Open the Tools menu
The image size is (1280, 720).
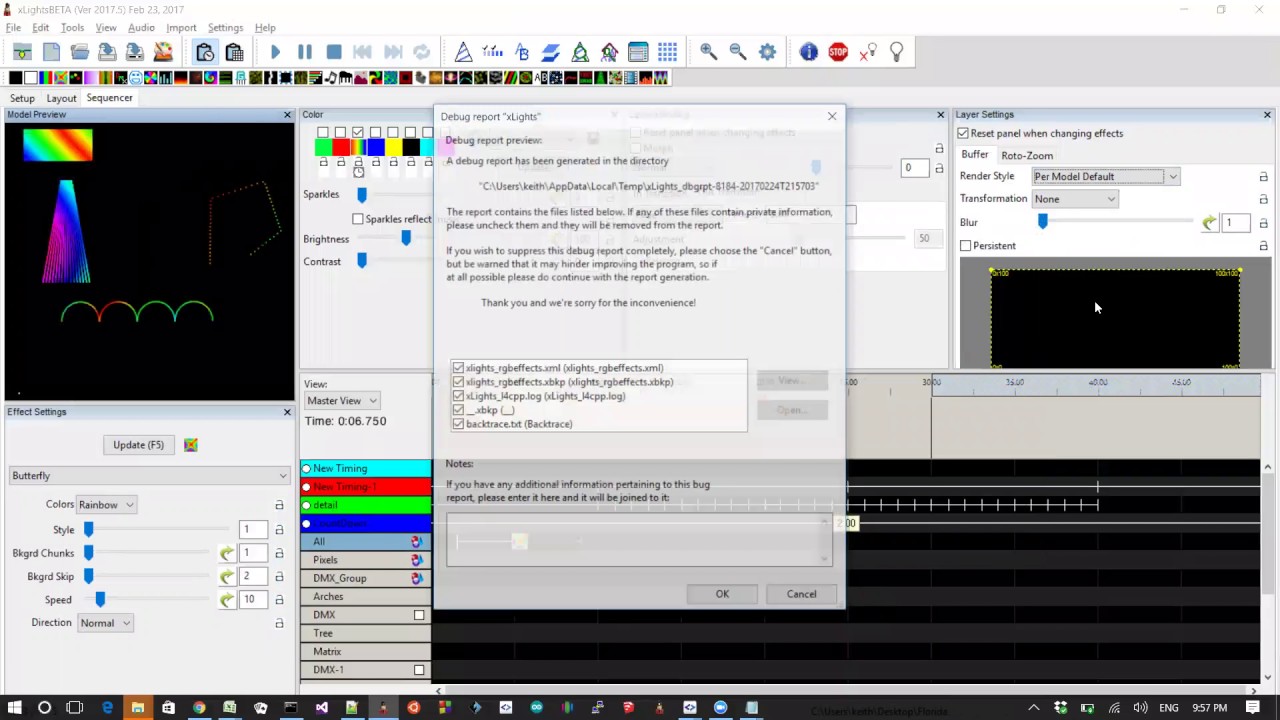[x=72, y=28]
